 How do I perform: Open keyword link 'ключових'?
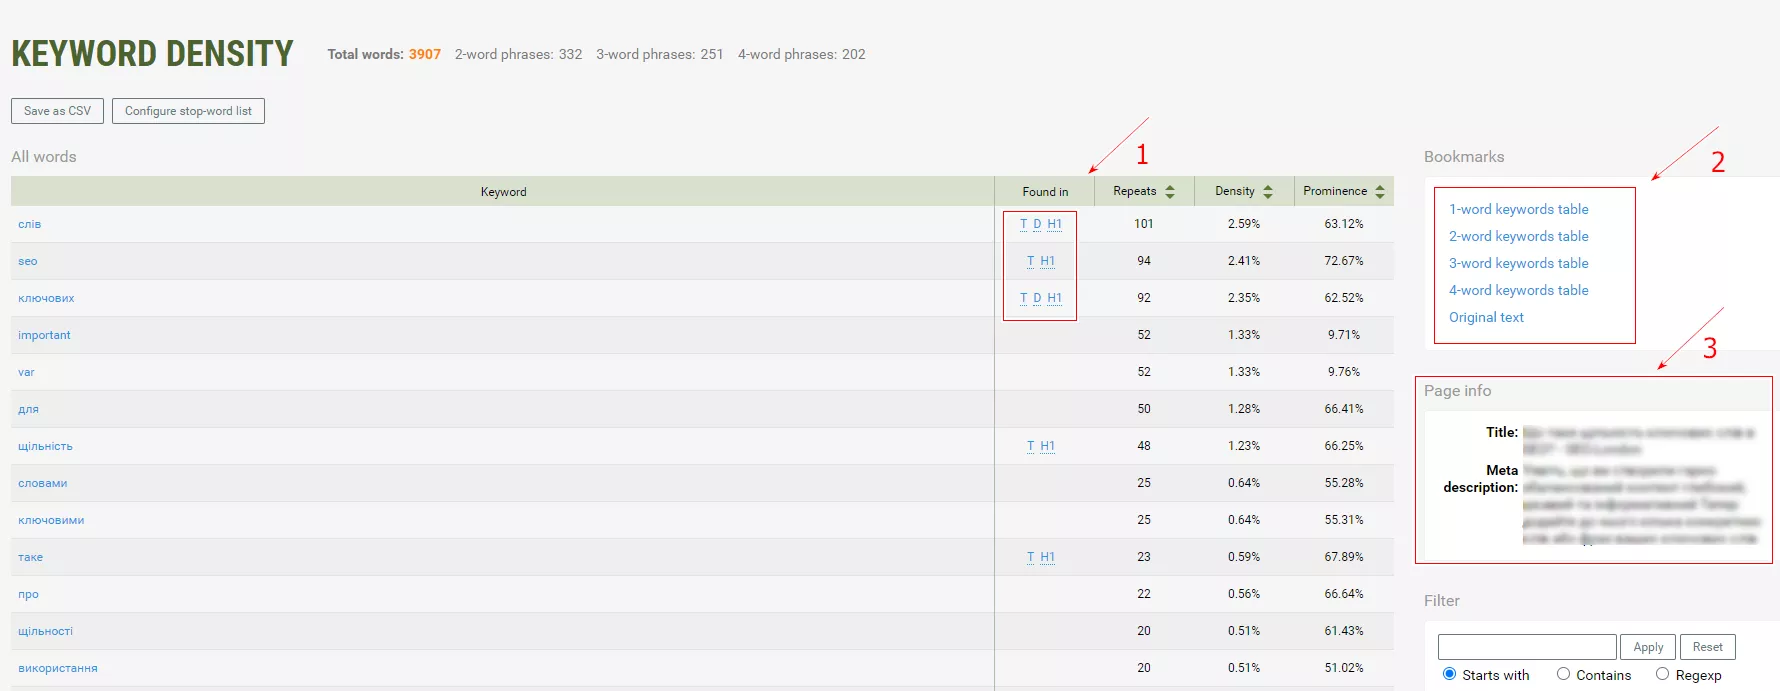46,298
